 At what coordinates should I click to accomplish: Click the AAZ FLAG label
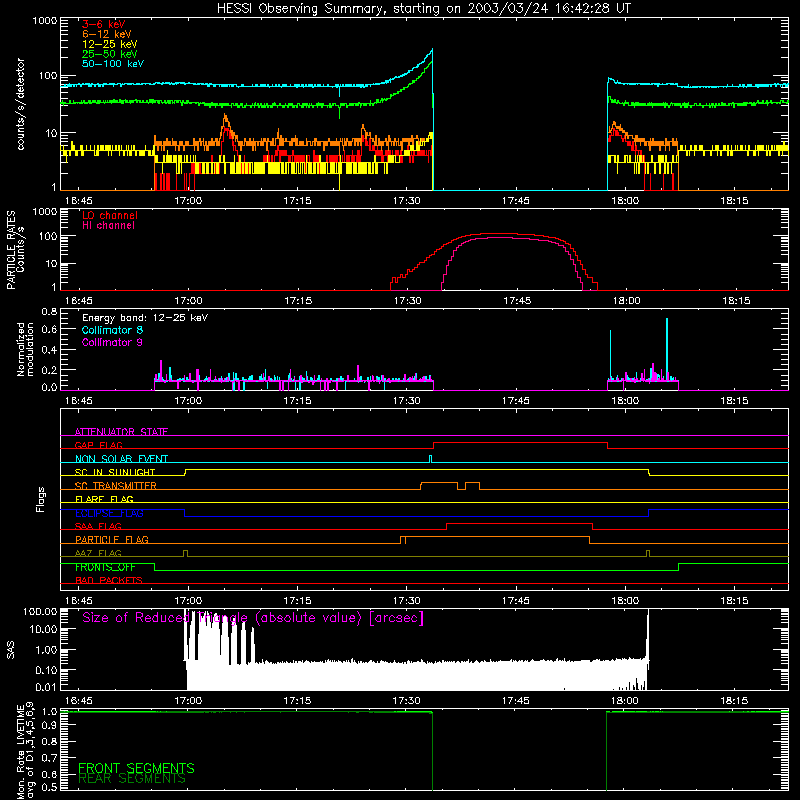98,553
